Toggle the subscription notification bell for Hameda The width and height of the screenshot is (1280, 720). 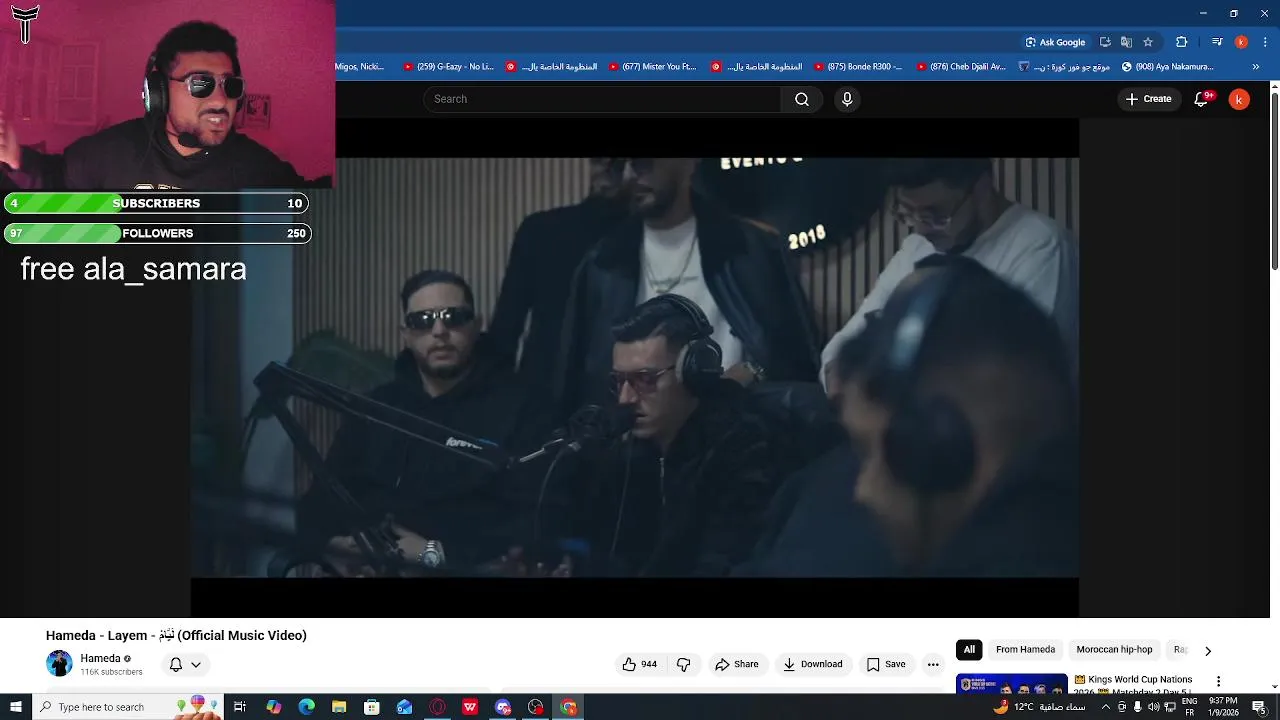185,664
